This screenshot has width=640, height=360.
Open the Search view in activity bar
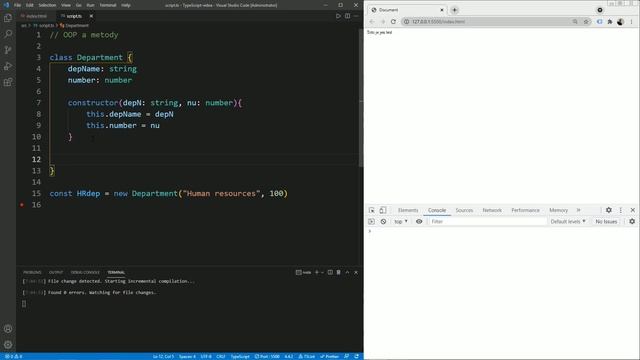tap(8, 34)
